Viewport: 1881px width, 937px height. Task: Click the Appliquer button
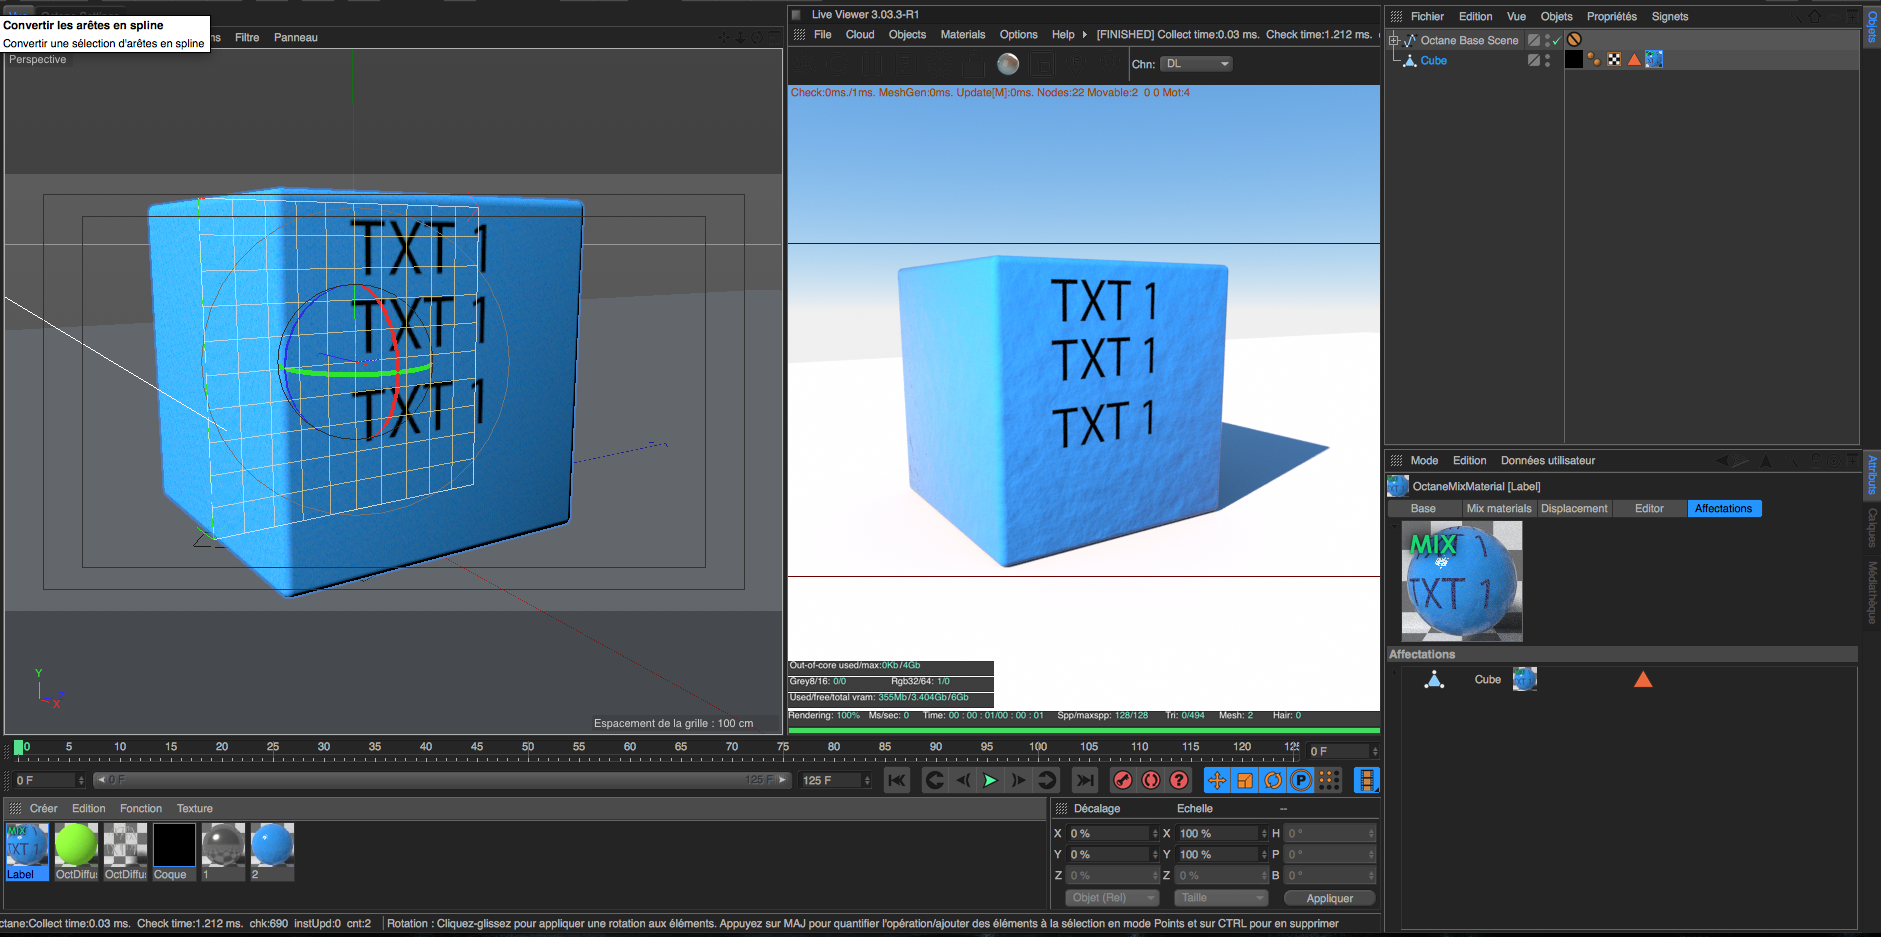tap(1329, 898)
